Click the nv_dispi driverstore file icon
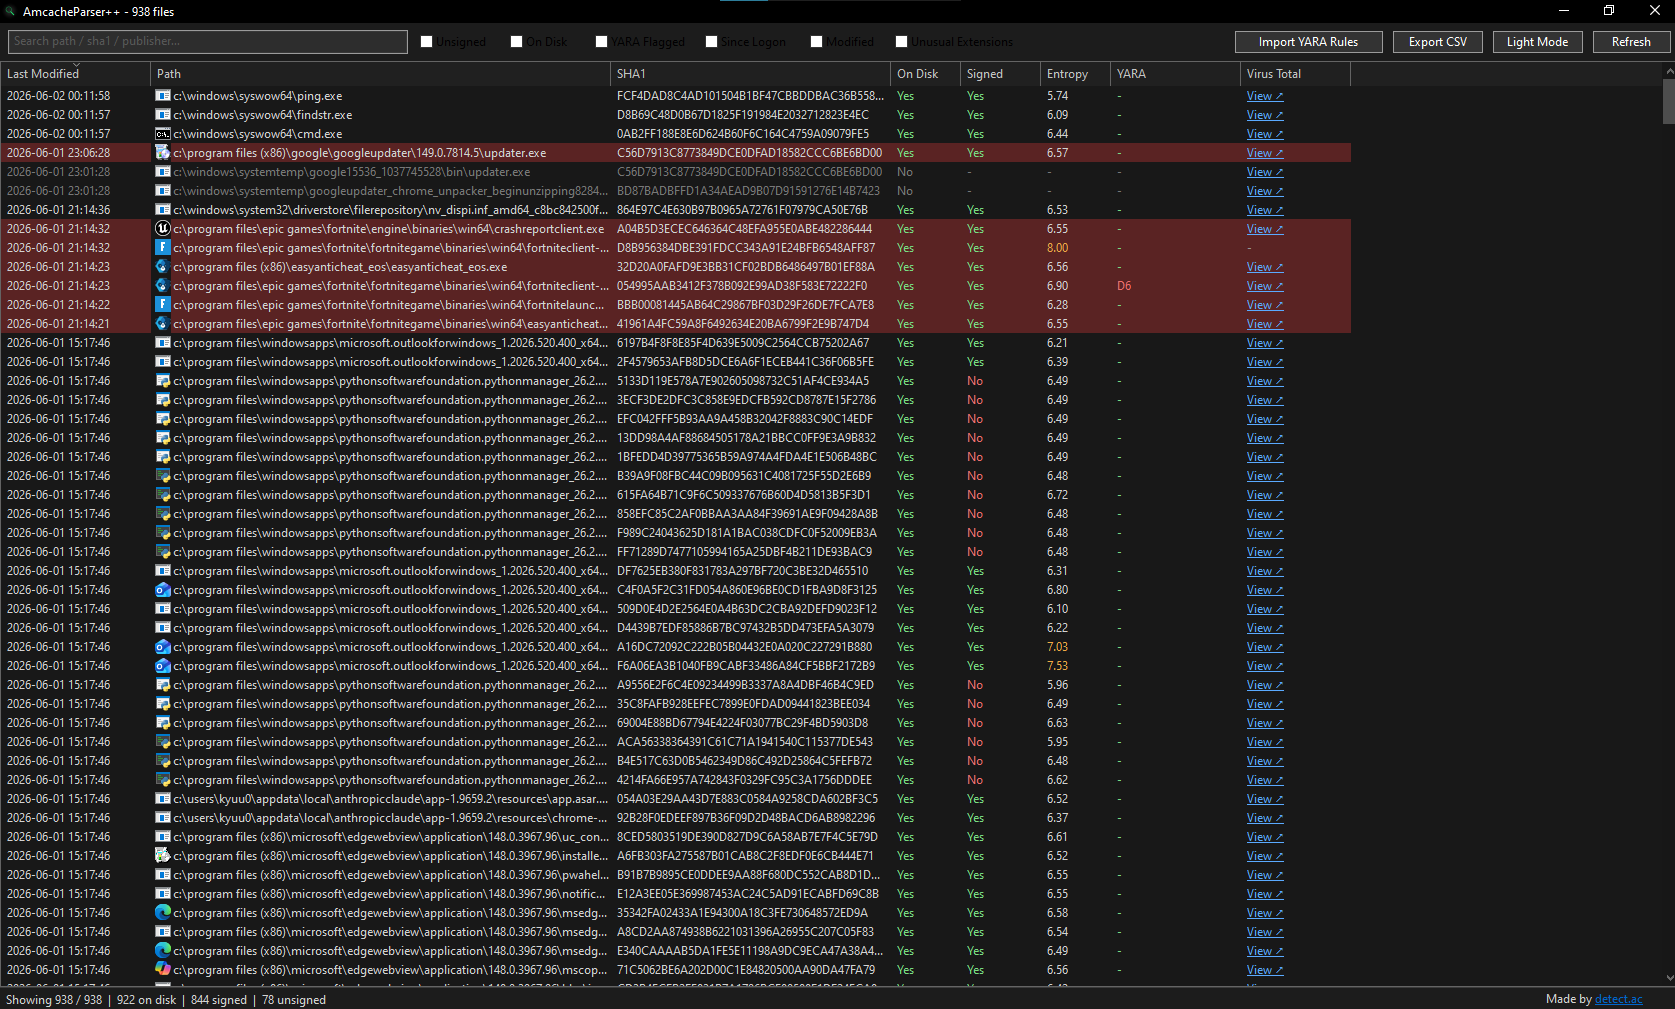The width and height of the screenshot is (1675, 1009). [162, 210]
